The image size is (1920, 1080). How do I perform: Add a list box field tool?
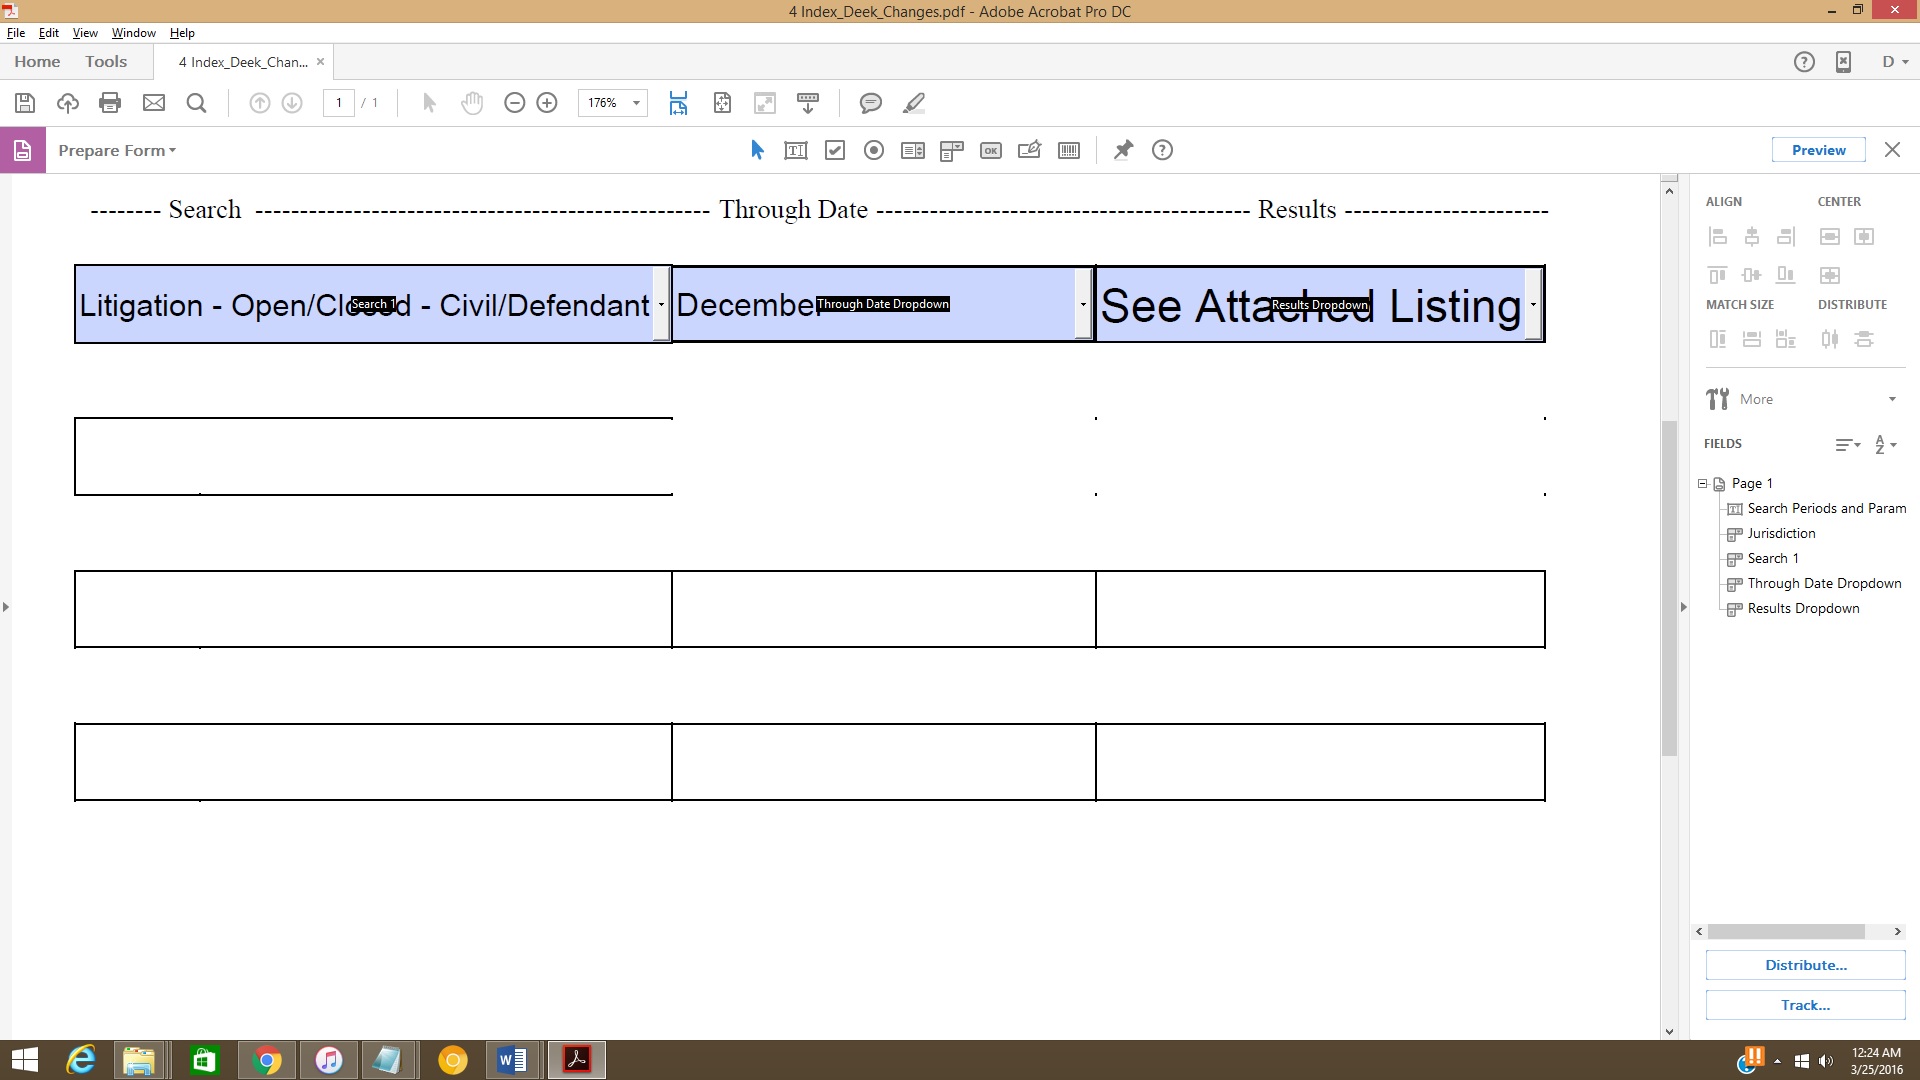913,151
